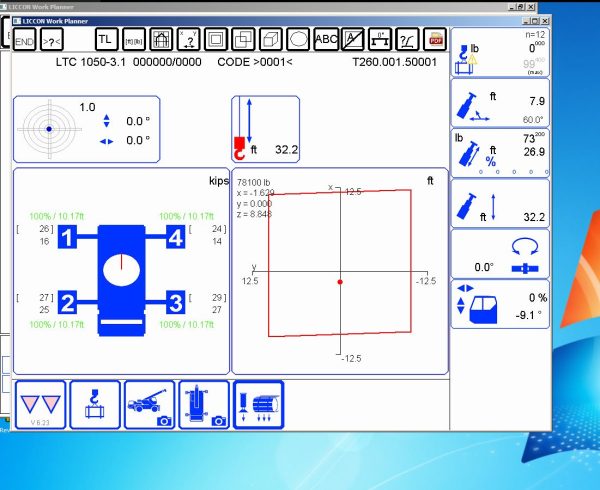Select outrigger number 3

(176, 302)
